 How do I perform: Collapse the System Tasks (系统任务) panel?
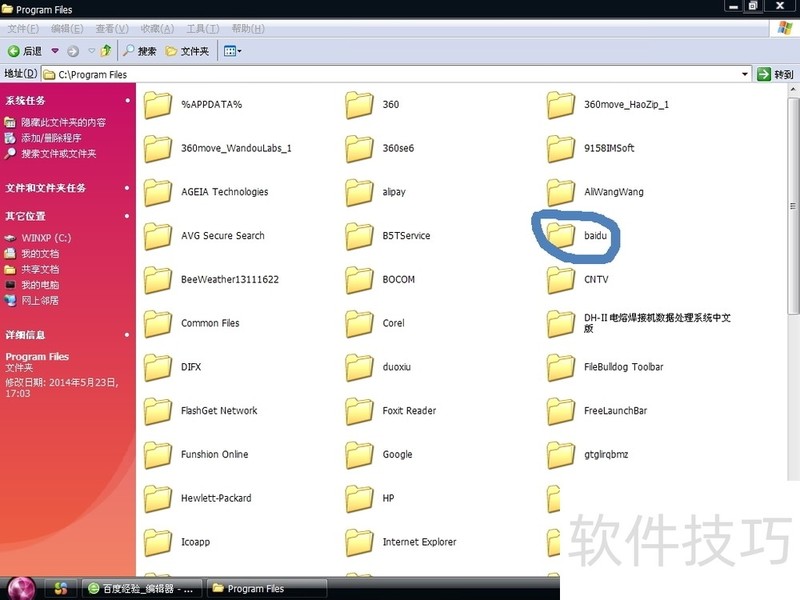point(128,101)
